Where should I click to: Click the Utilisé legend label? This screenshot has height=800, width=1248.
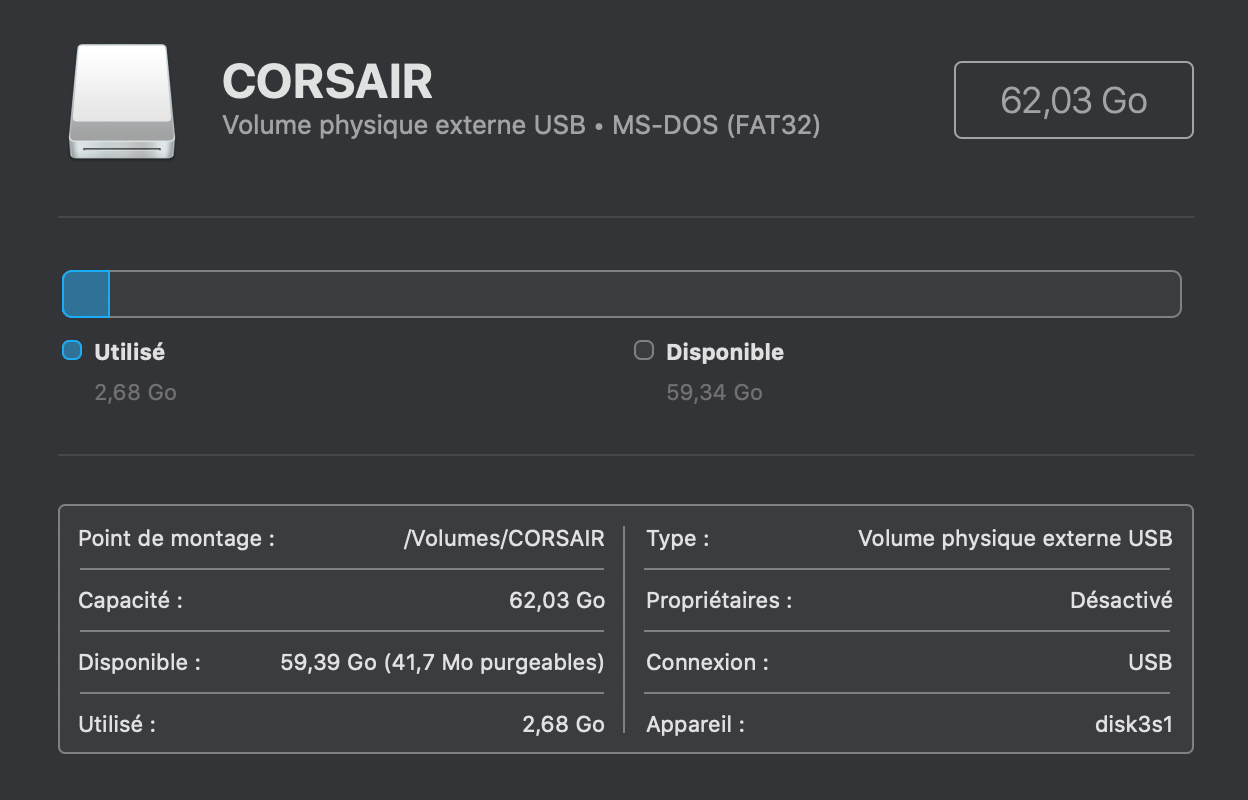[129, 352]
